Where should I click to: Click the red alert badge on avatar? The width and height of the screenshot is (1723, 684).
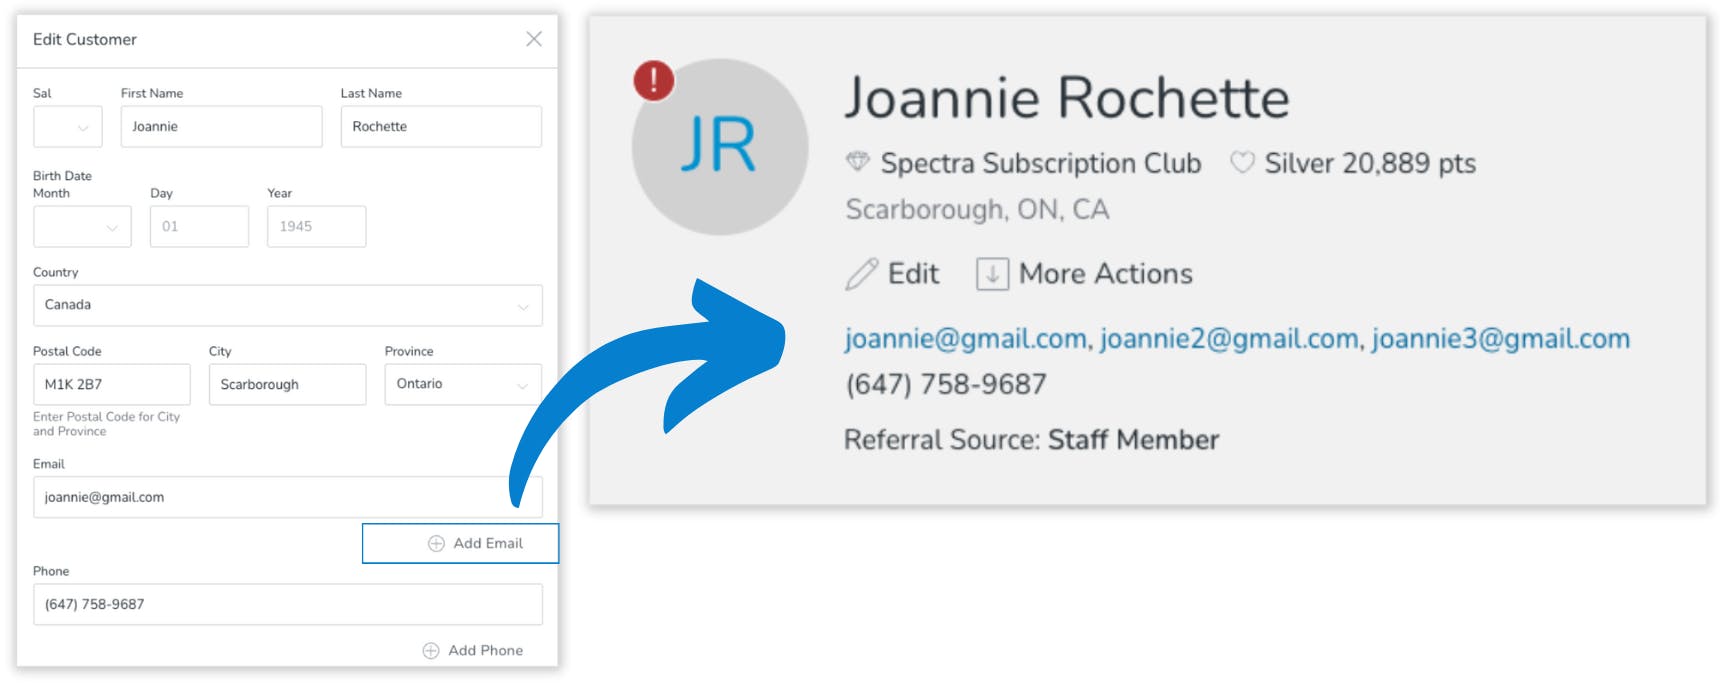click(x=654, y=80)
